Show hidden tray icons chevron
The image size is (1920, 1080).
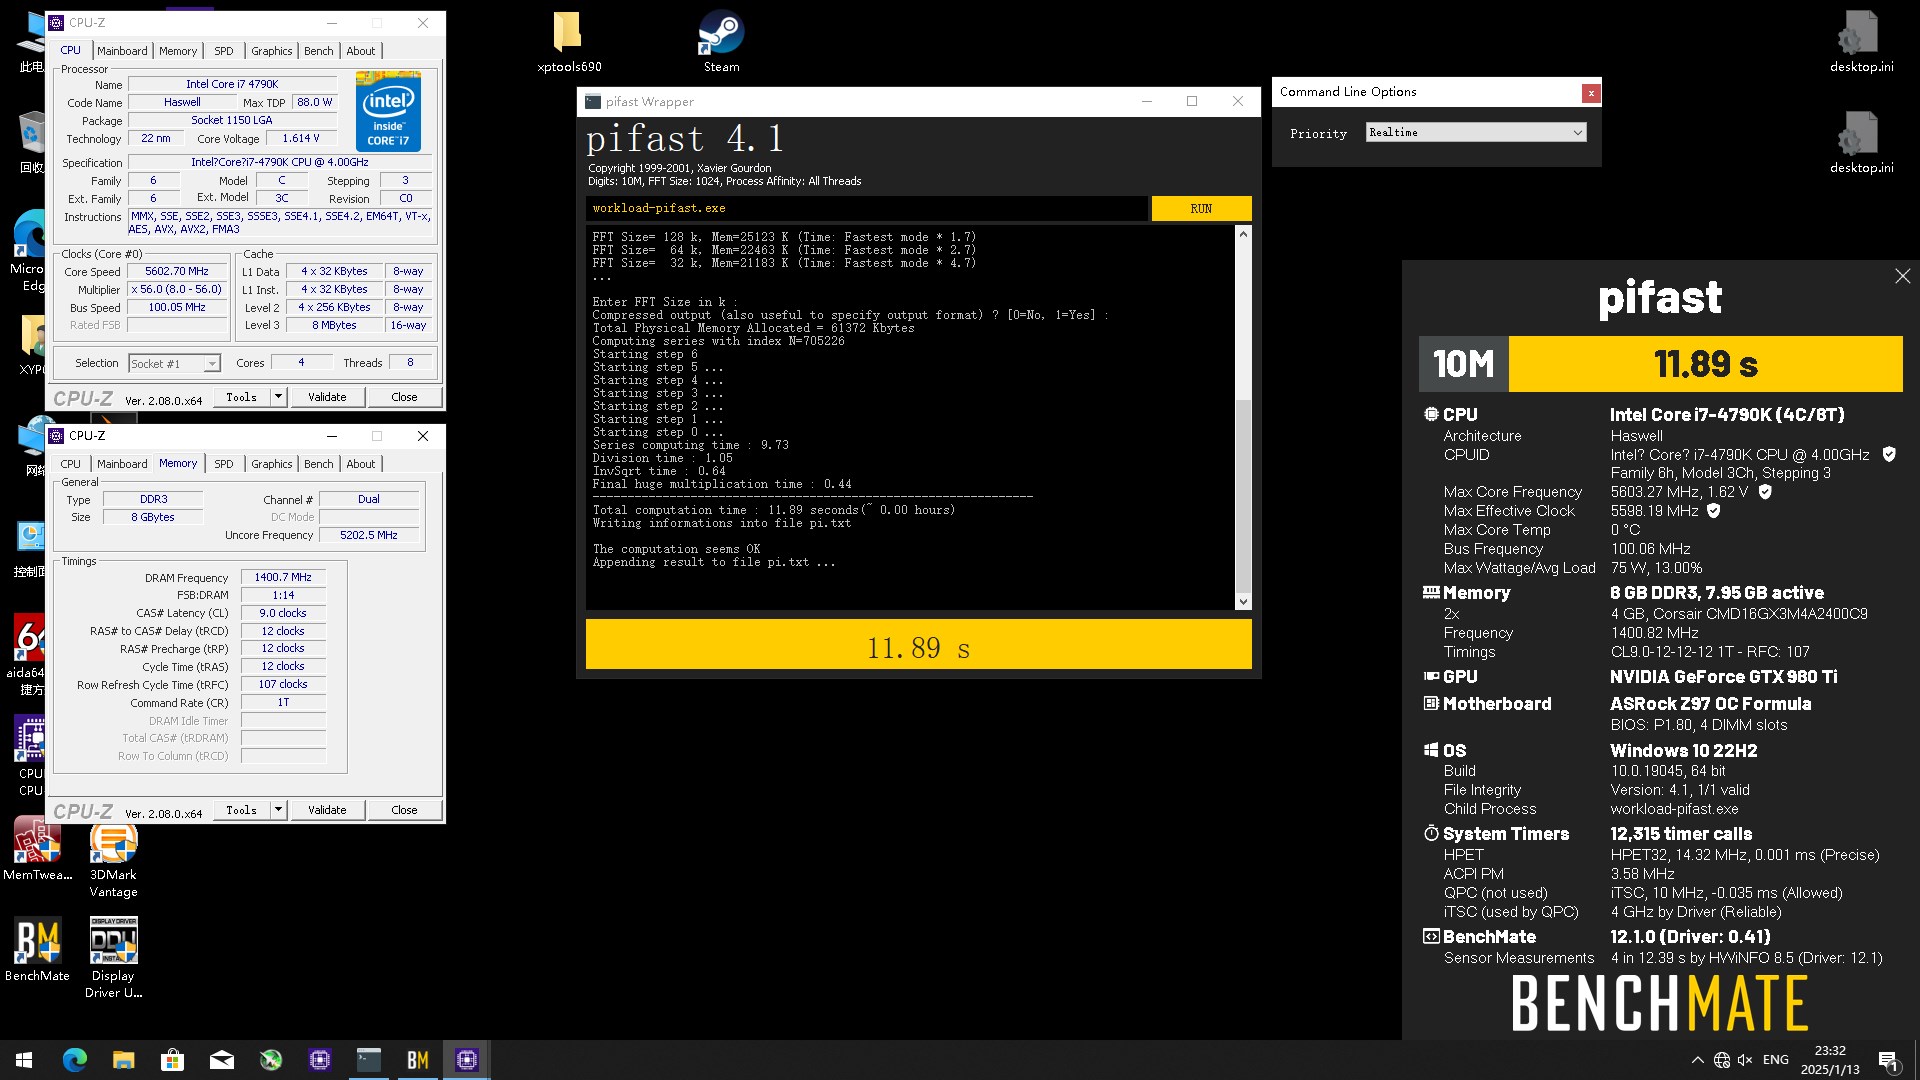(x=1697, y=1060)
